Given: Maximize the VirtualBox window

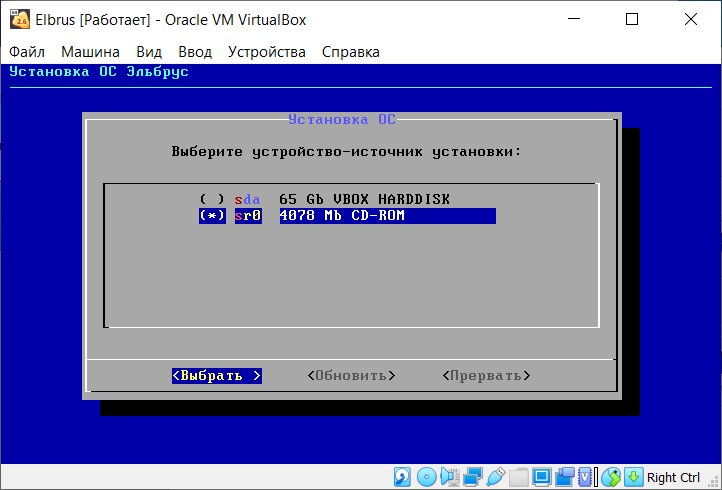Looking at the screenshot, I should click(632, 19).
